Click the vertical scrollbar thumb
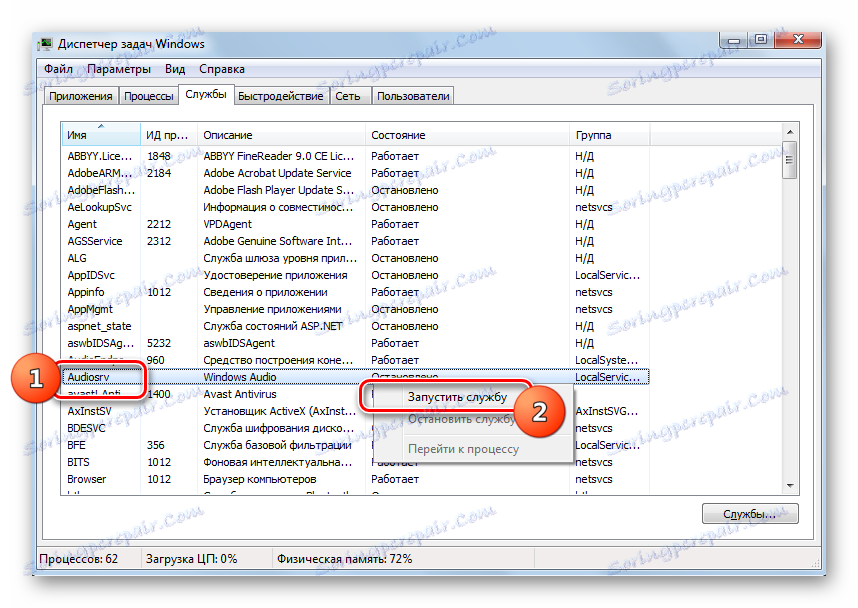 tap(790, 160)
